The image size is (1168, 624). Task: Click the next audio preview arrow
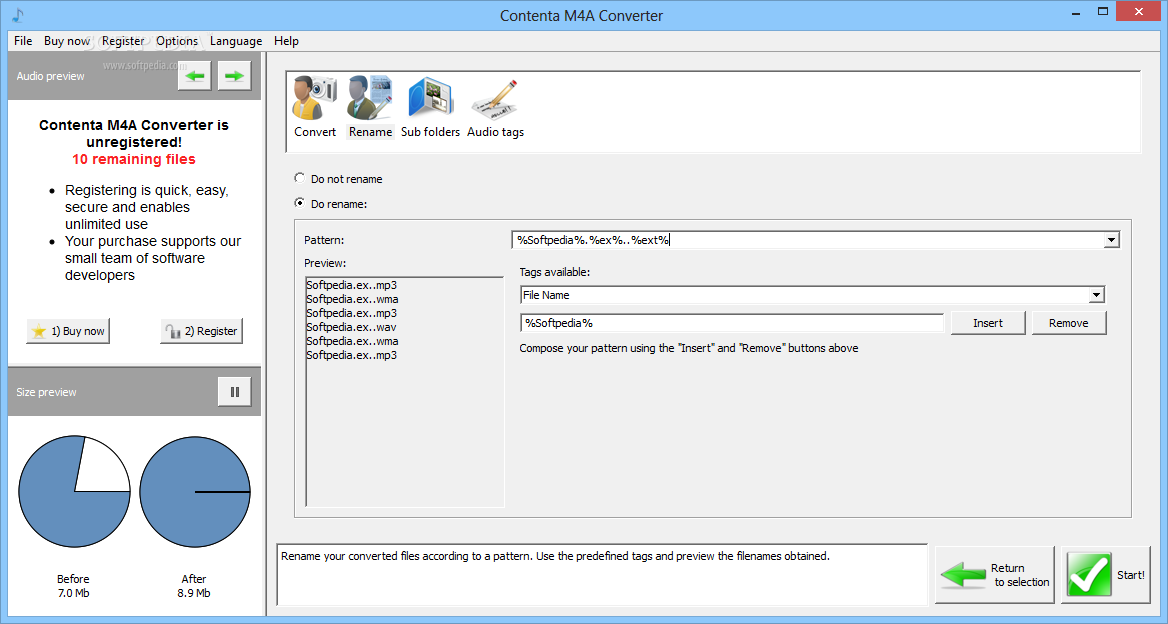[x=234, y=76]
